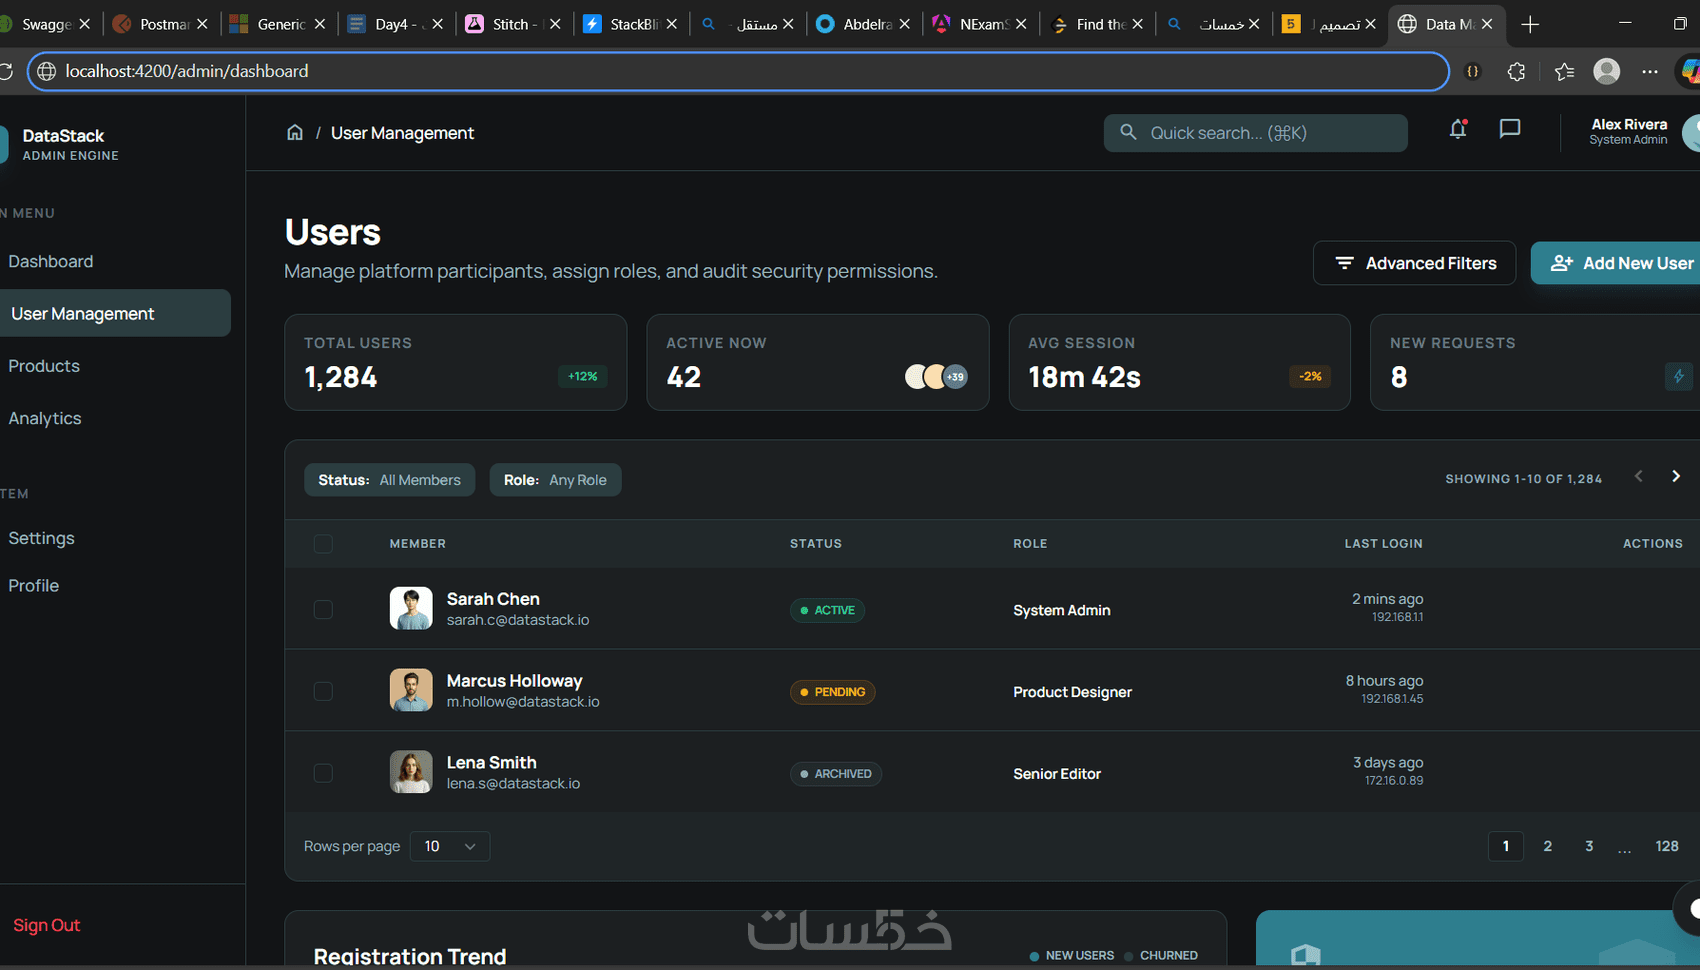The height and width of the screenshot is (970, 1700).
Task: Click the browser address bar
Action: (738, 71)
